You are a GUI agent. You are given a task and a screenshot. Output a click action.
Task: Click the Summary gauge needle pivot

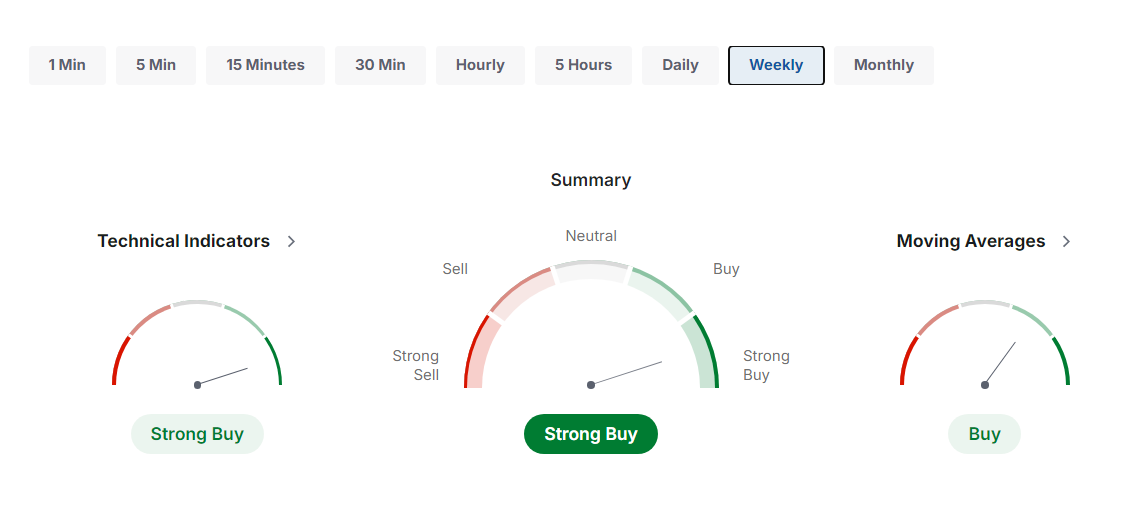click(591, 385)
